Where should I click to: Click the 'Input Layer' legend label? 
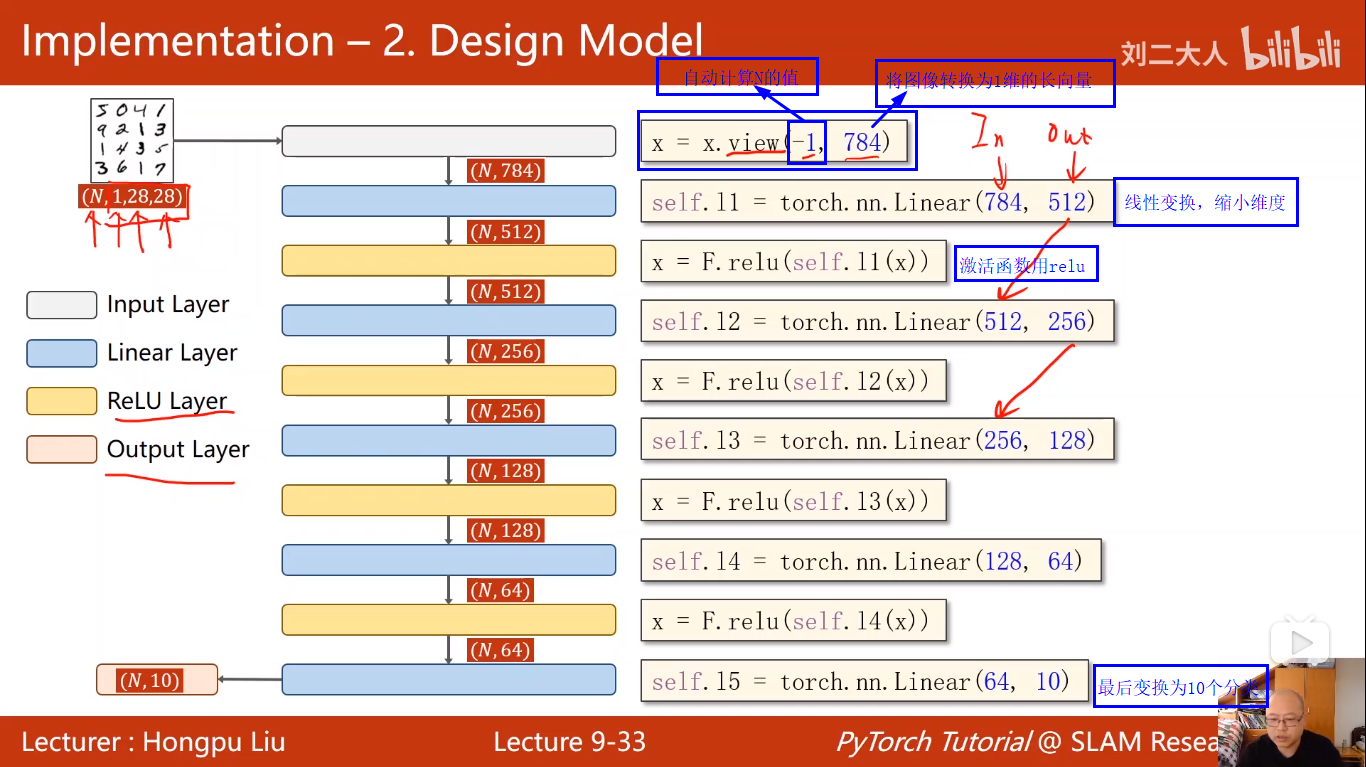(x=168, y=305)
